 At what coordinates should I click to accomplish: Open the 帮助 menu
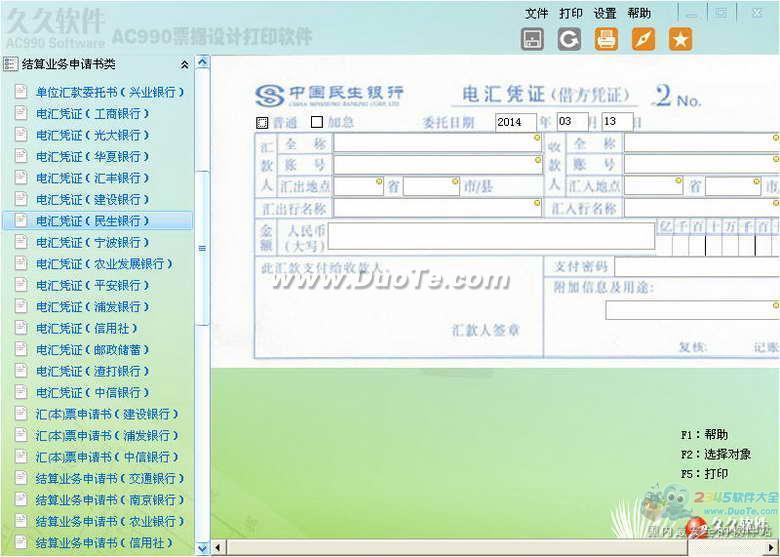pyautogui.click(x=639, y=13)
